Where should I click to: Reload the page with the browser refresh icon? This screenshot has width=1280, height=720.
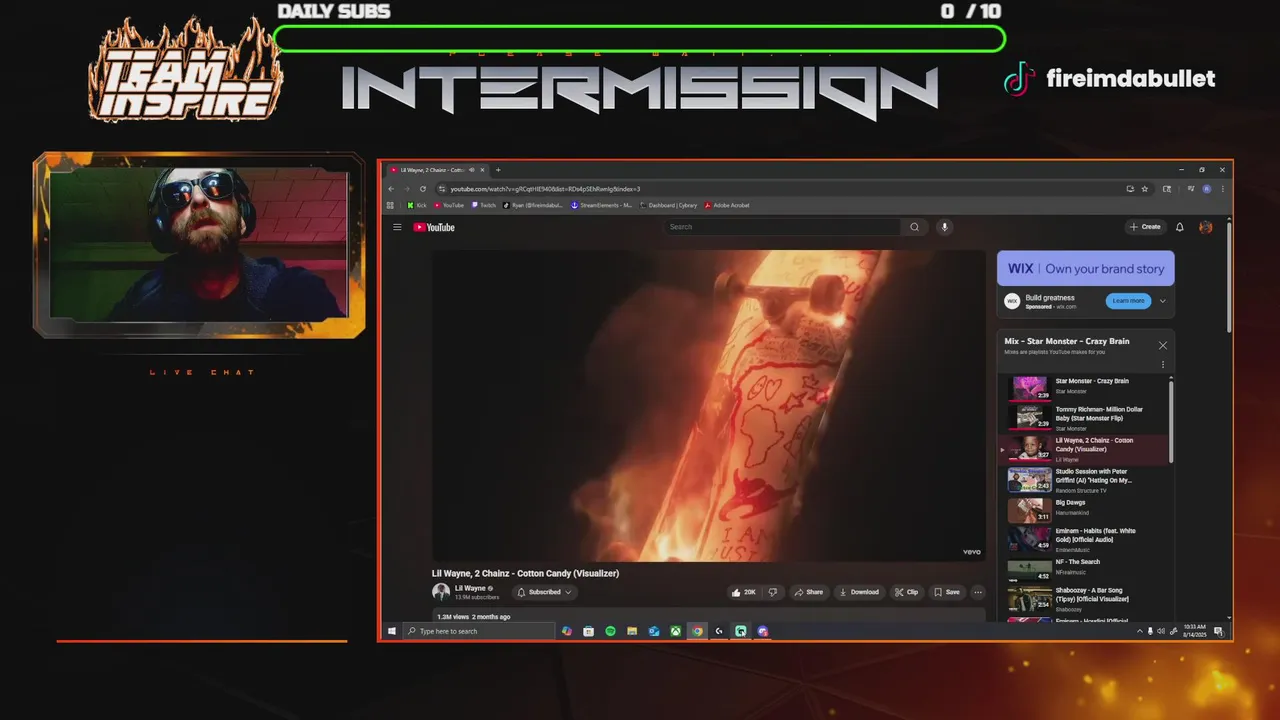pos(423,189)
